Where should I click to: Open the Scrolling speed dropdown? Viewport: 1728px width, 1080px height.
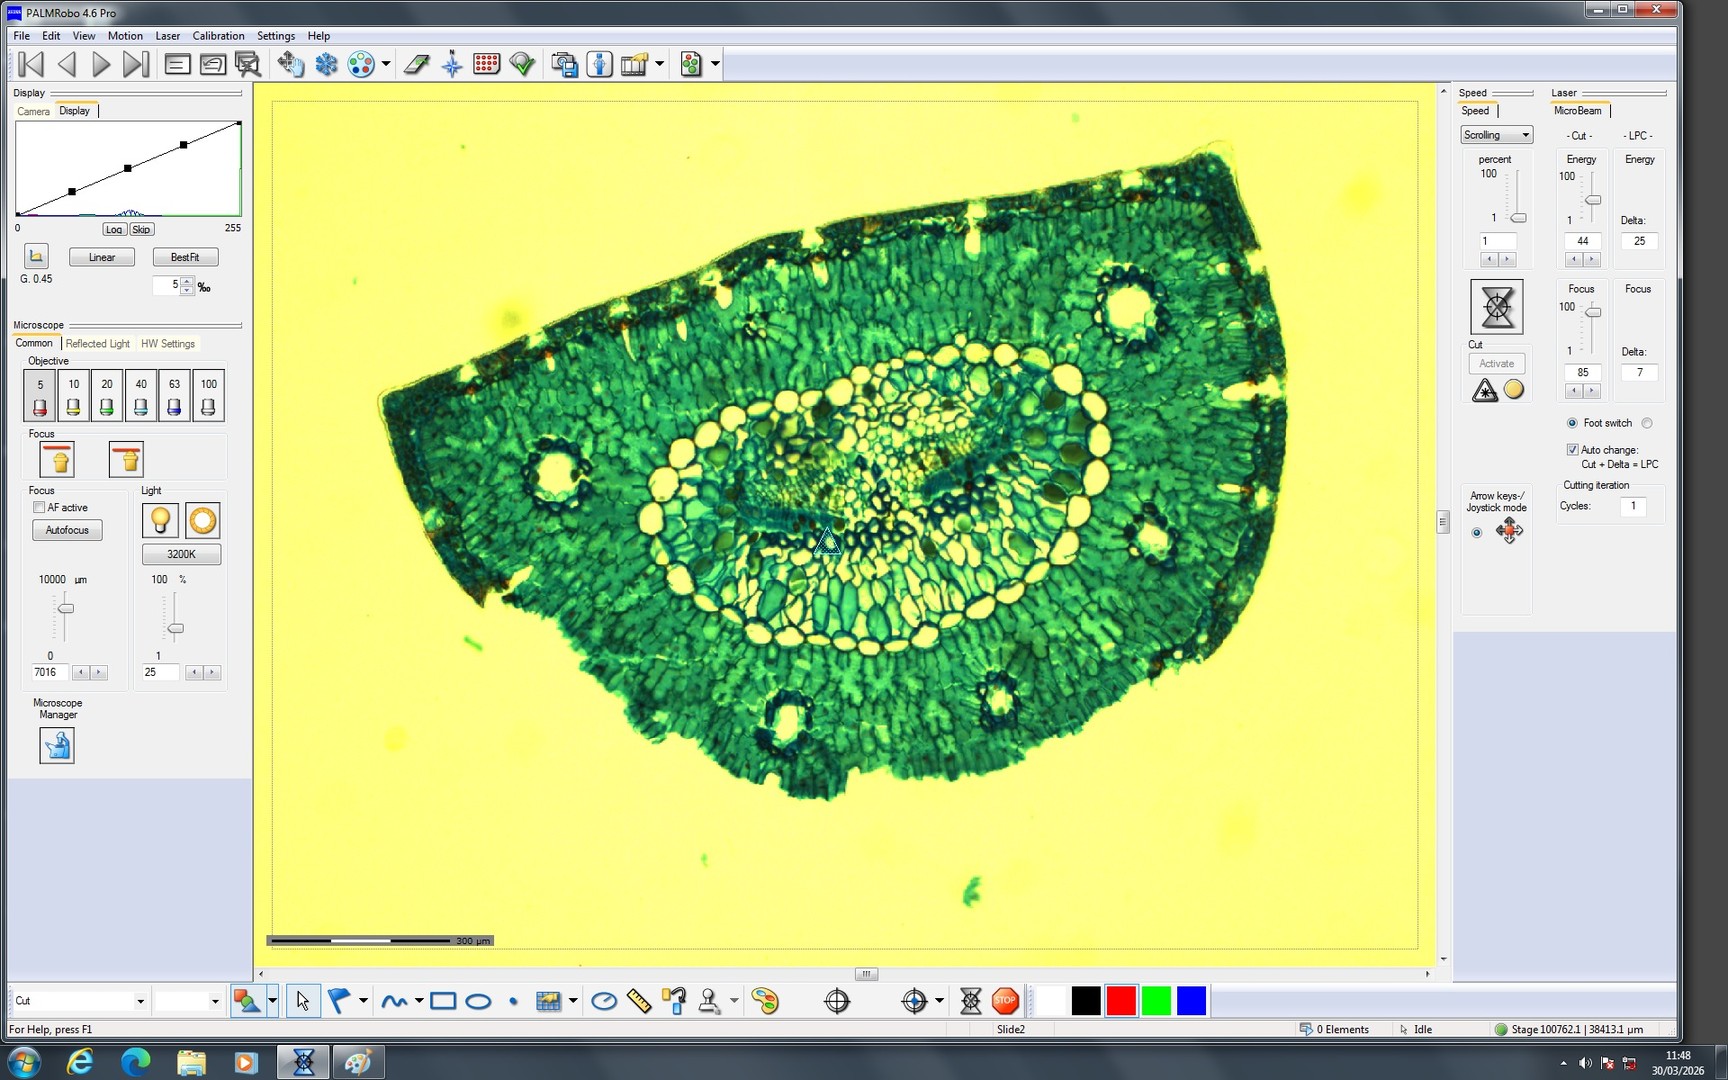[x=1527, y=134]
